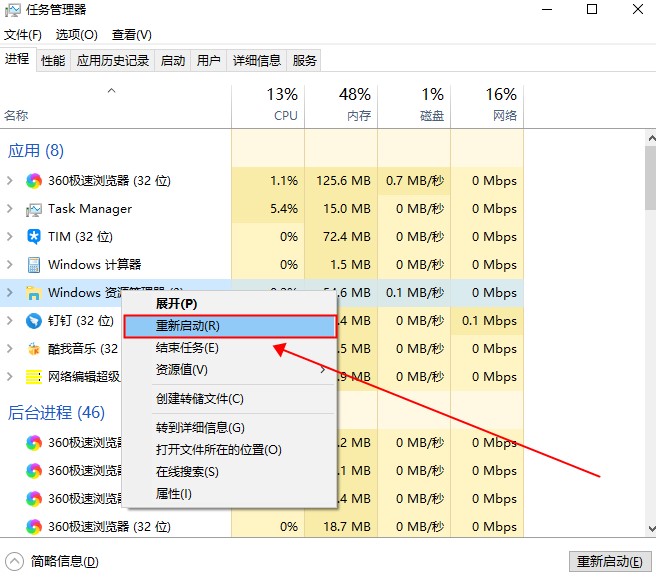
Task: Sort by the CPU column header
Action: coord(285,104)
